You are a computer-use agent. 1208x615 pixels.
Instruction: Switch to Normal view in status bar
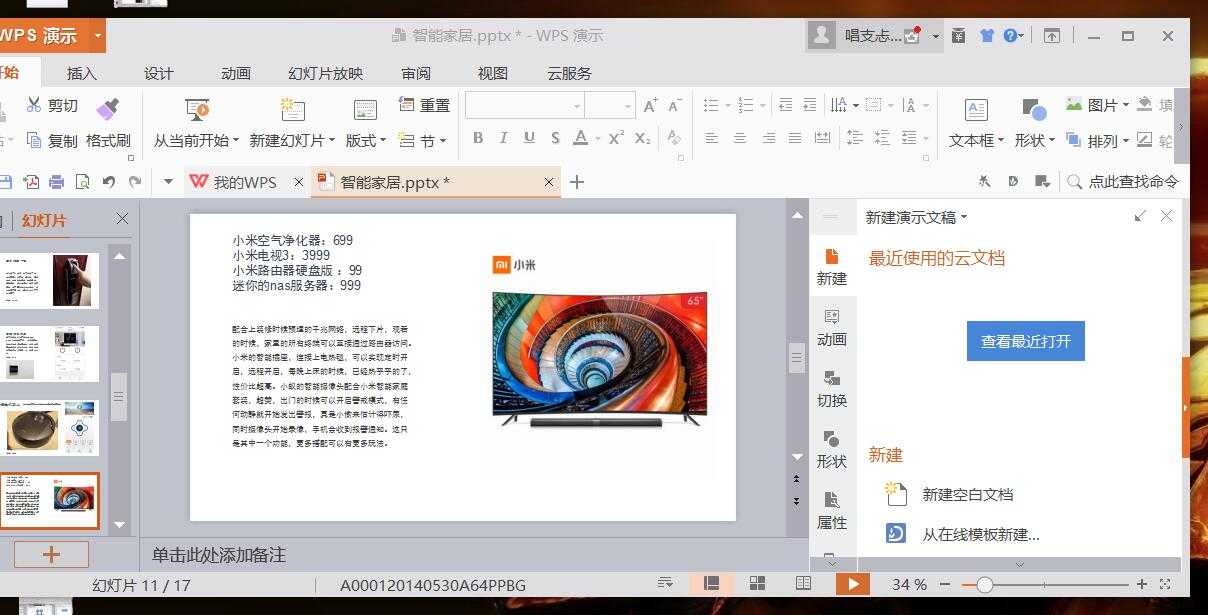point(711,584)
